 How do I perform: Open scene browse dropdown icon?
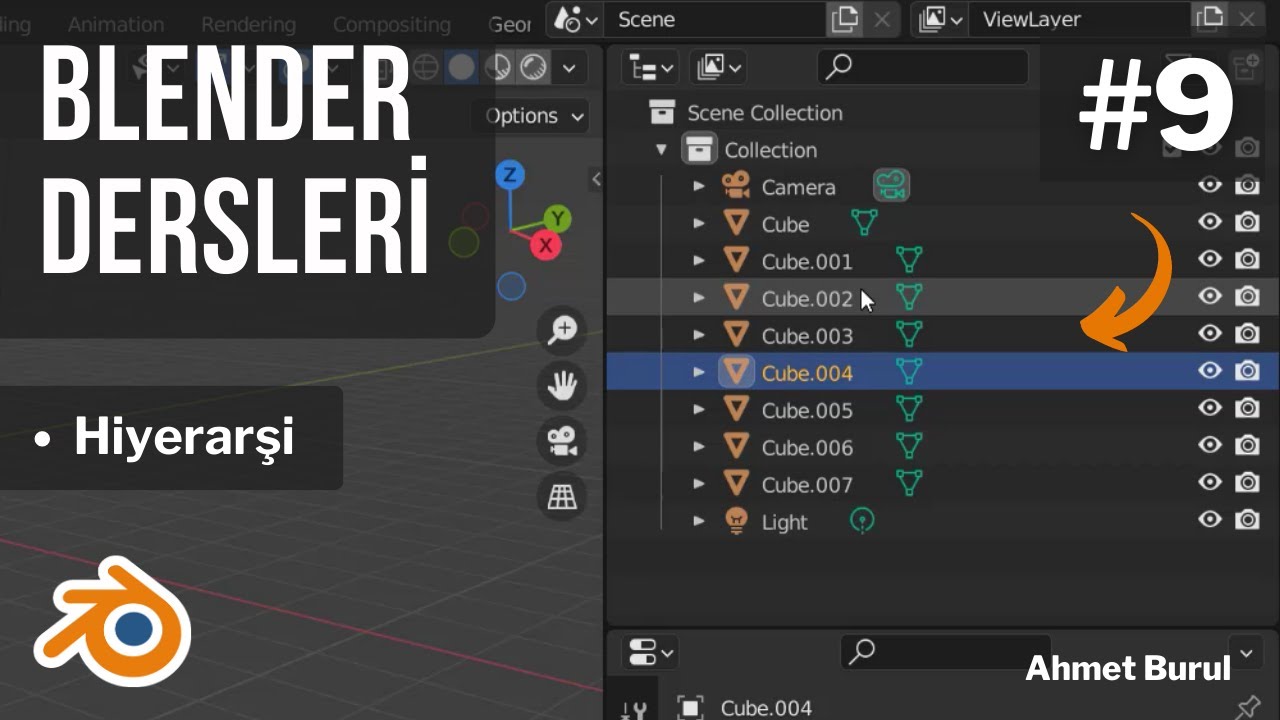point(577,19)
